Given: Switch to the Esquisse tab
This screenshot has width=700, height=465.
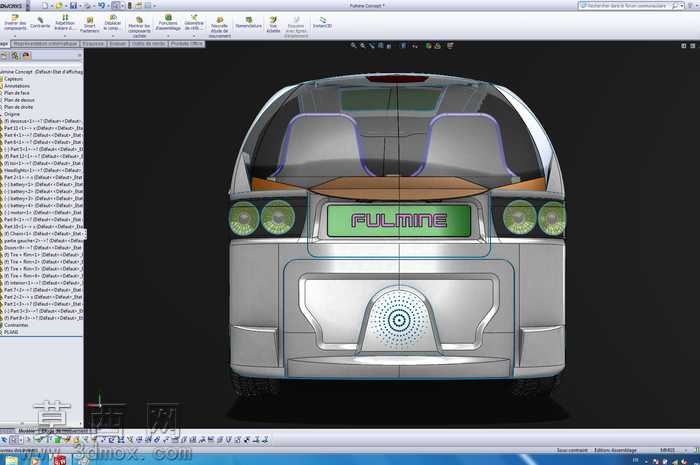Looking at the screenshot, I should pyautogui.click(x=93, y=44).
